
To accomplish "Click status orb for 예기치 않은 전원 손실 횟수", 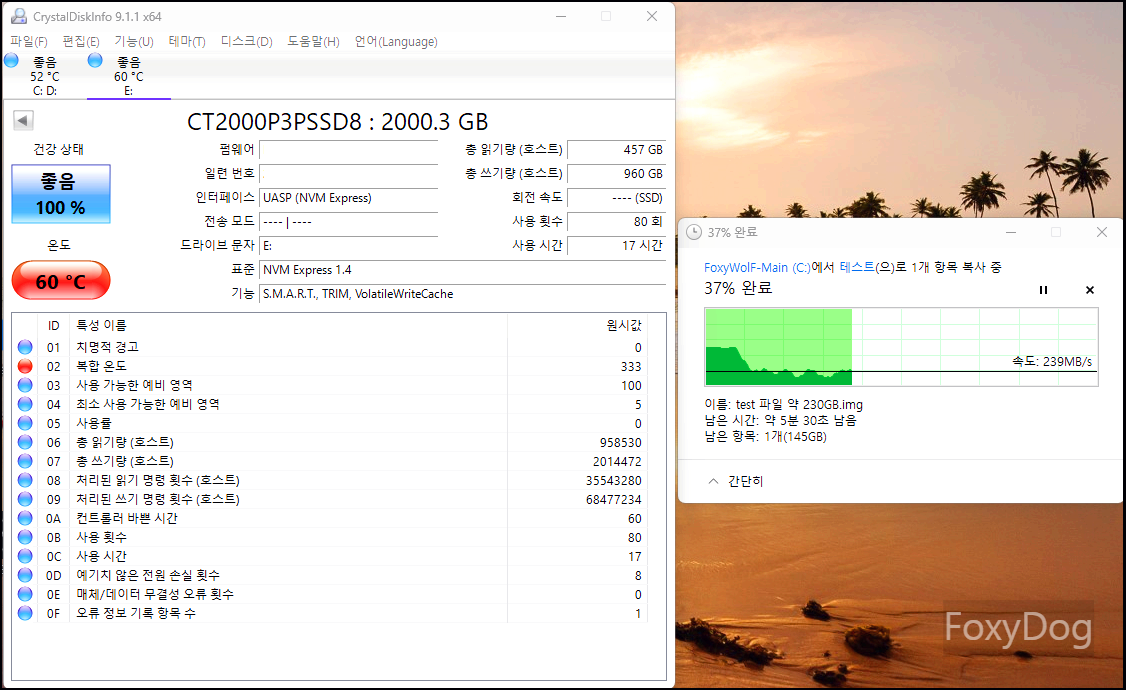I will pyautogui.click(x=25, y=575).
